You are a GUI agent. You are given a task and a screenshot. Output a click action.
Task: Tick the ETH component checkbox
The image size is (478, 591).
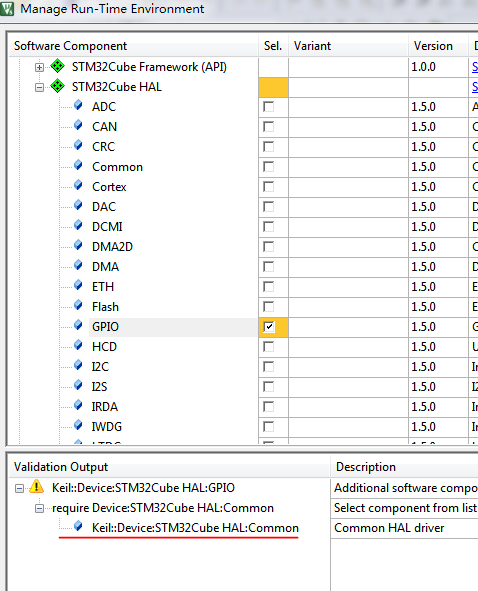(x=269, y=286)
